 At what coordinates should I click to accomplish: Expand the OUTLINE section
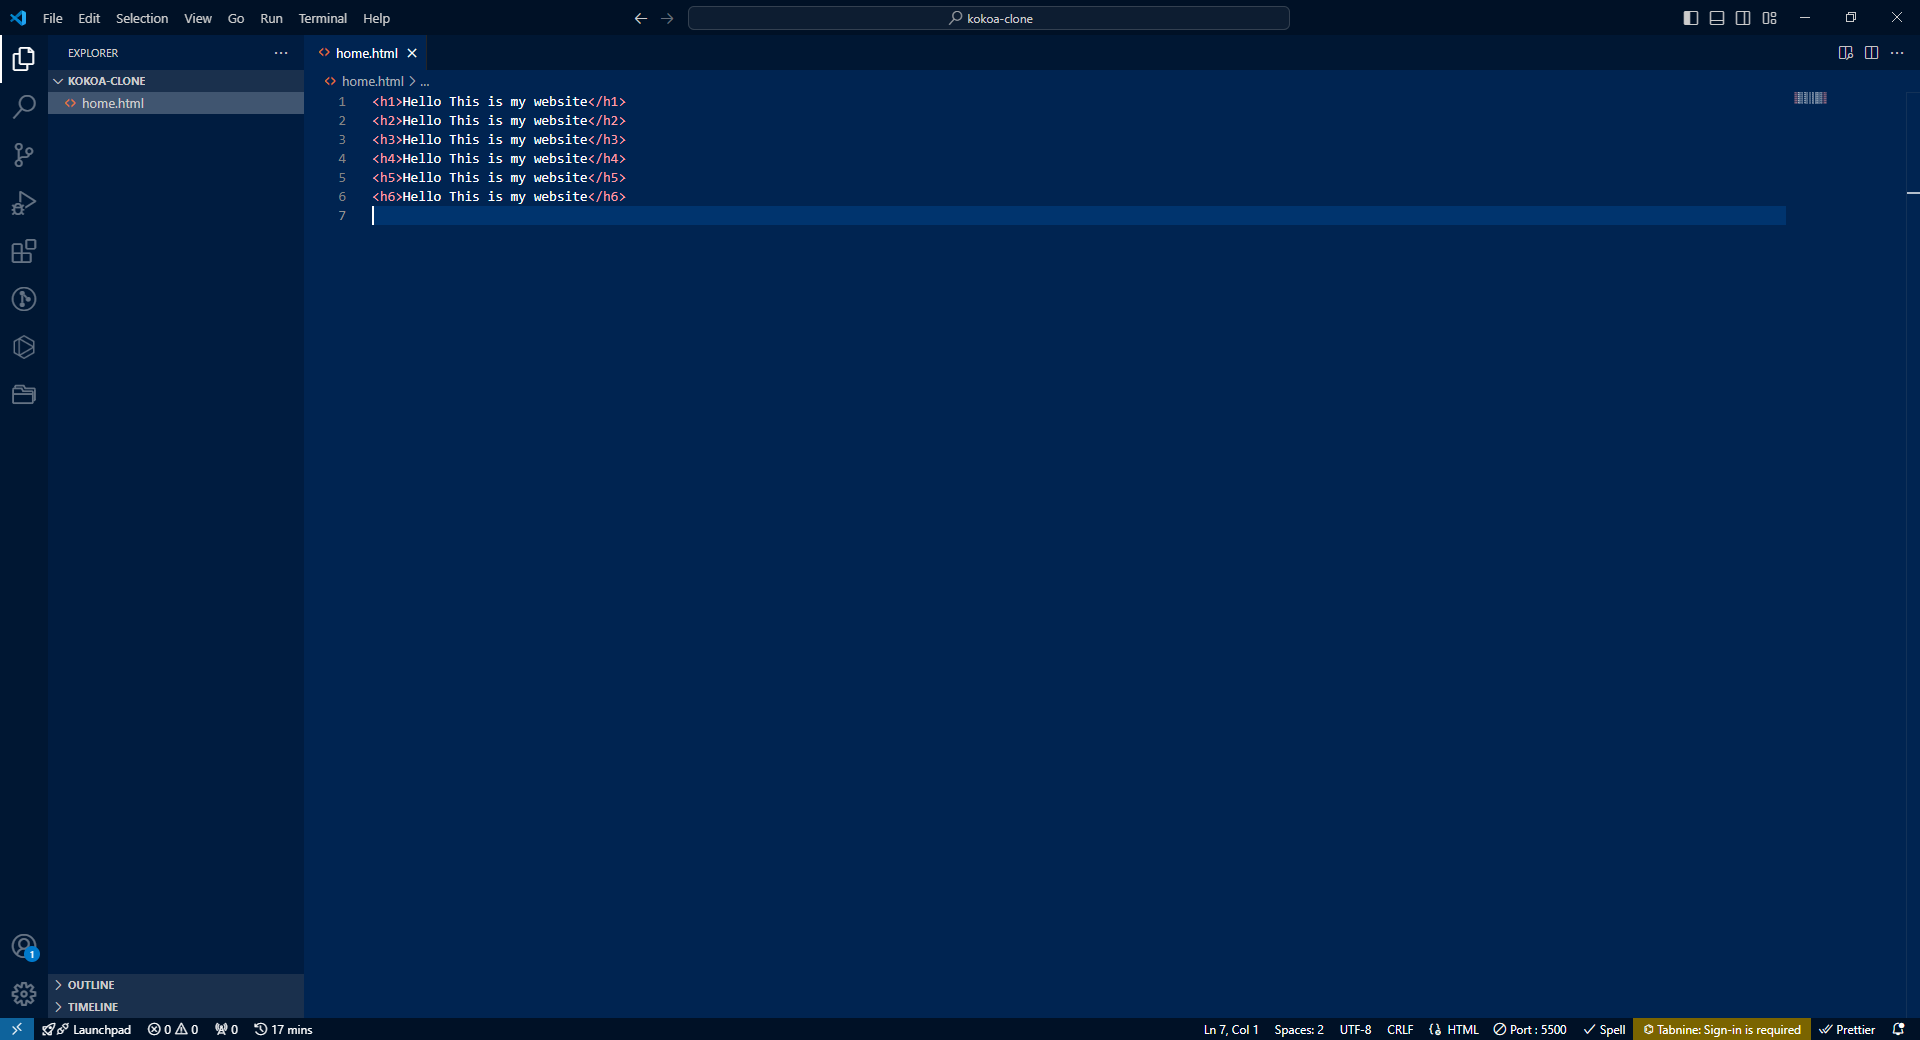click(x=176, y=985)
